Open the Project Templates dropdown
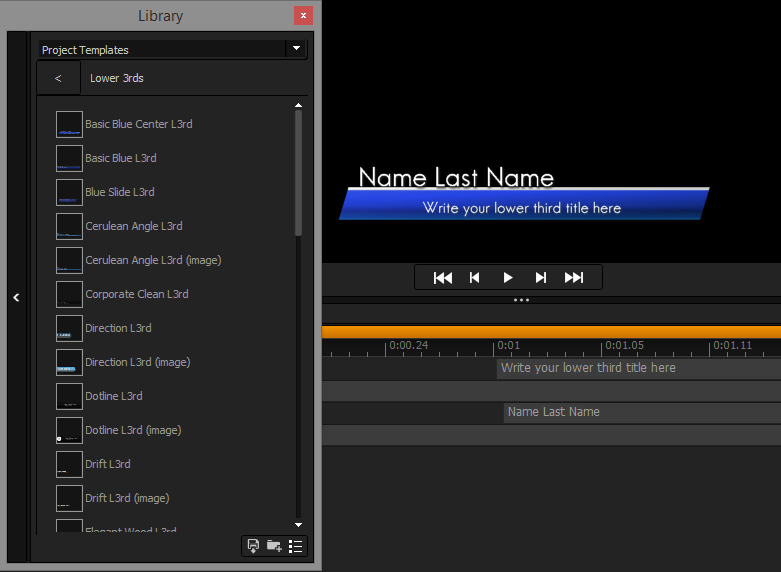Image resolution: width=781 pixels, height=572 pixels. pos(295,49)
